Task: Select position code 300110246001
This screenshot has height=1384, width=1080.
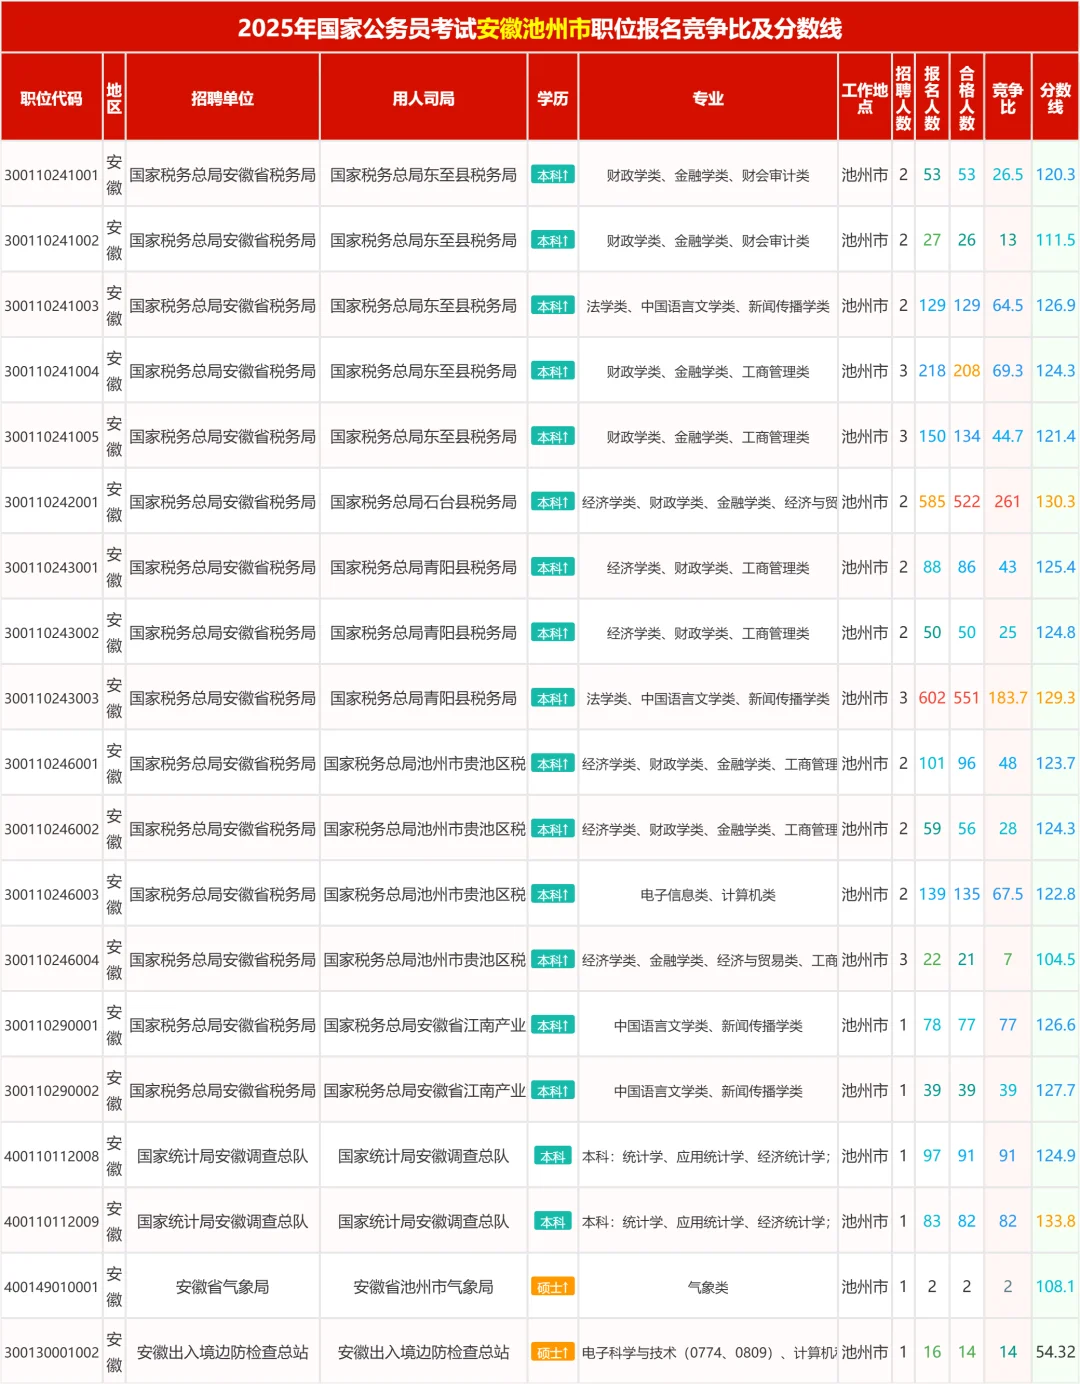Action: coord(51,764)
